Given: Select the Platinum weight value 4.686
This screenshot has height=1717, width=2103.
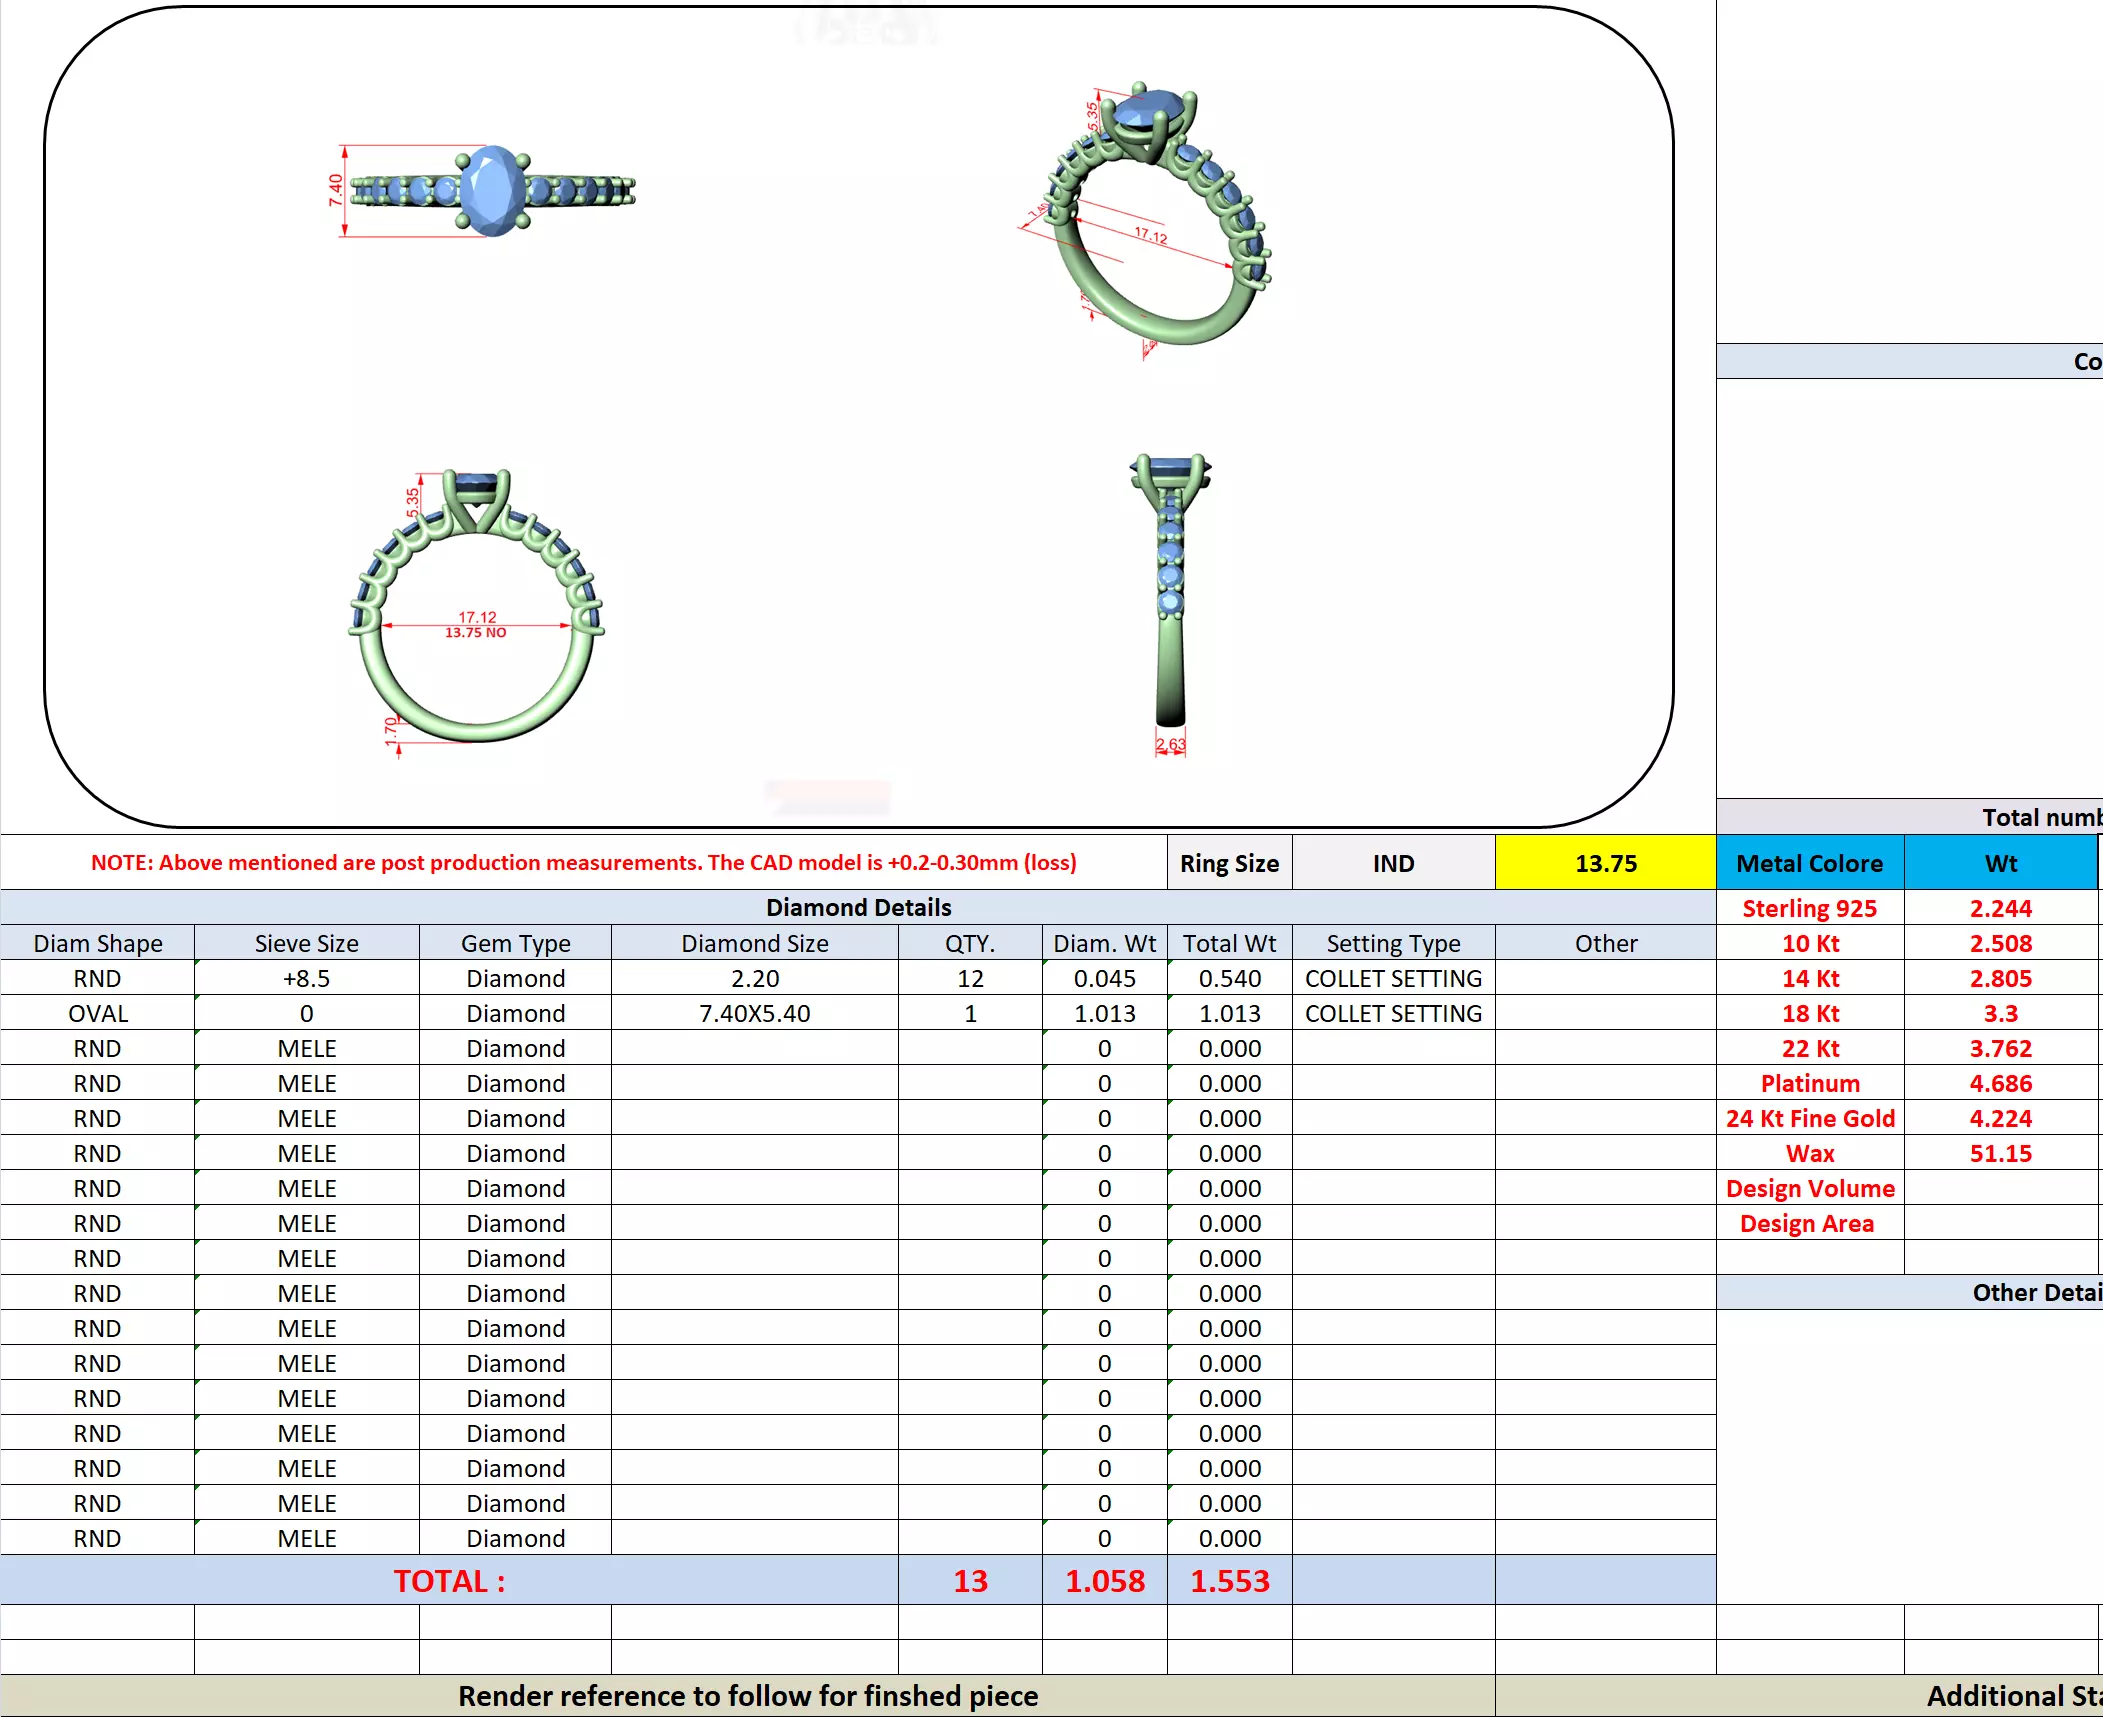Looking at the screenshot, I should tap(2000, 1083).
